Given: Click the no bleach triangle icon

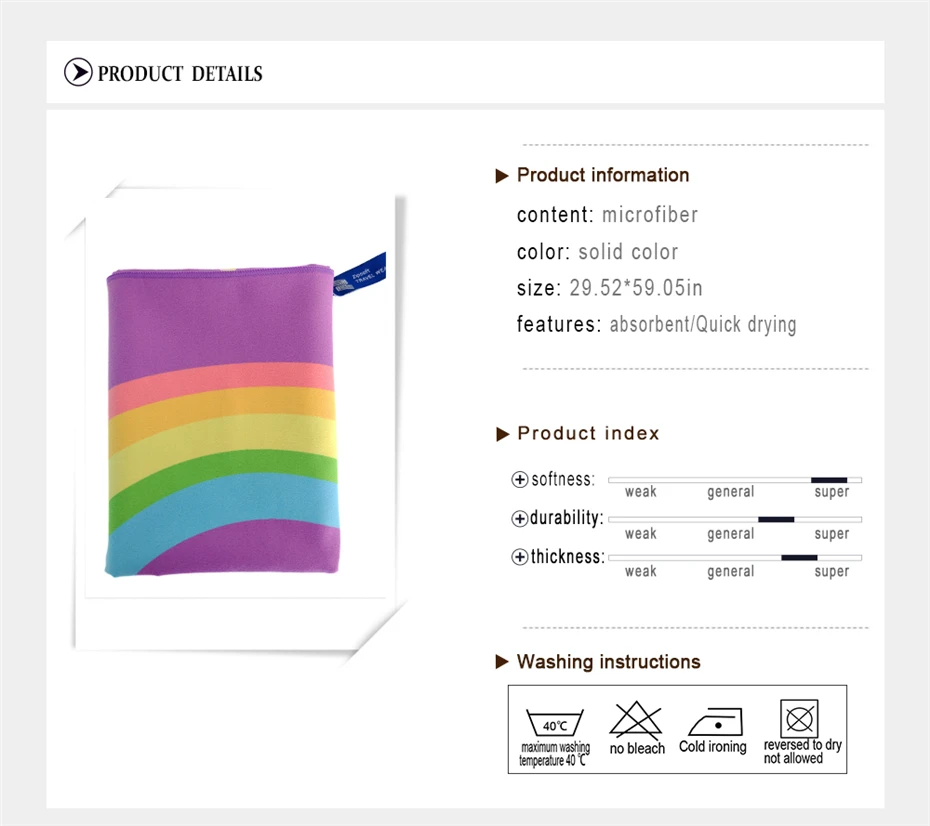Looking at the screenshot, I should tap(635, 719).
